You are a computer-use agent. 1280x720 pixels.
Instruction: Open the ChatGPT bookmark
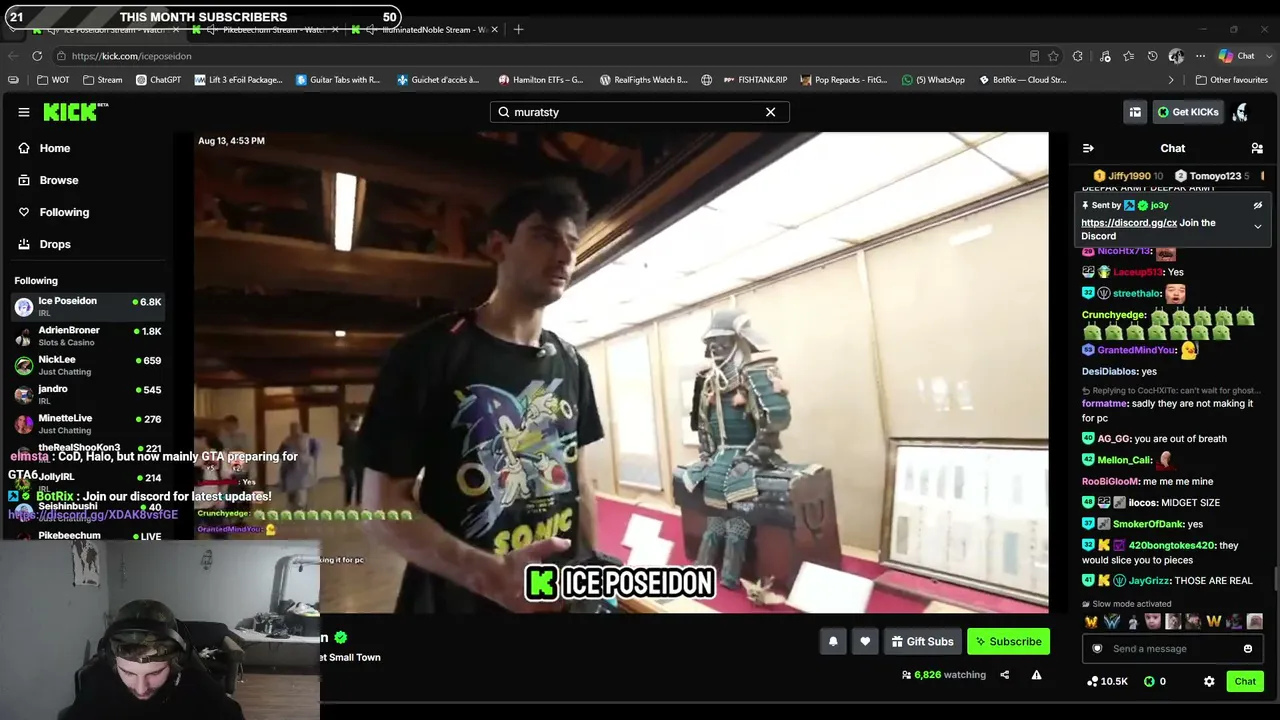(x=158, y=80)
